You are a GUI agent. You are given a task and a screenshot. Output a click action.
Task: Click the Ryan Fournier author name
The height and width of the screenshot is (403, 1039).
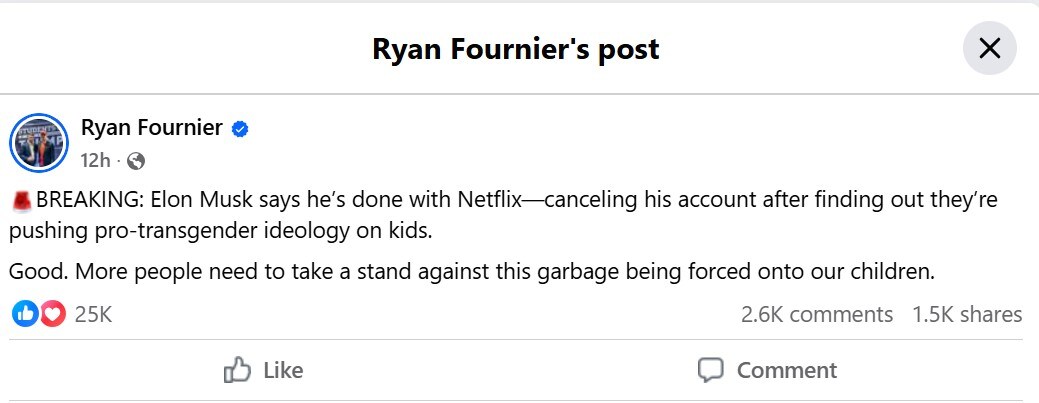(x=151, y=128)
